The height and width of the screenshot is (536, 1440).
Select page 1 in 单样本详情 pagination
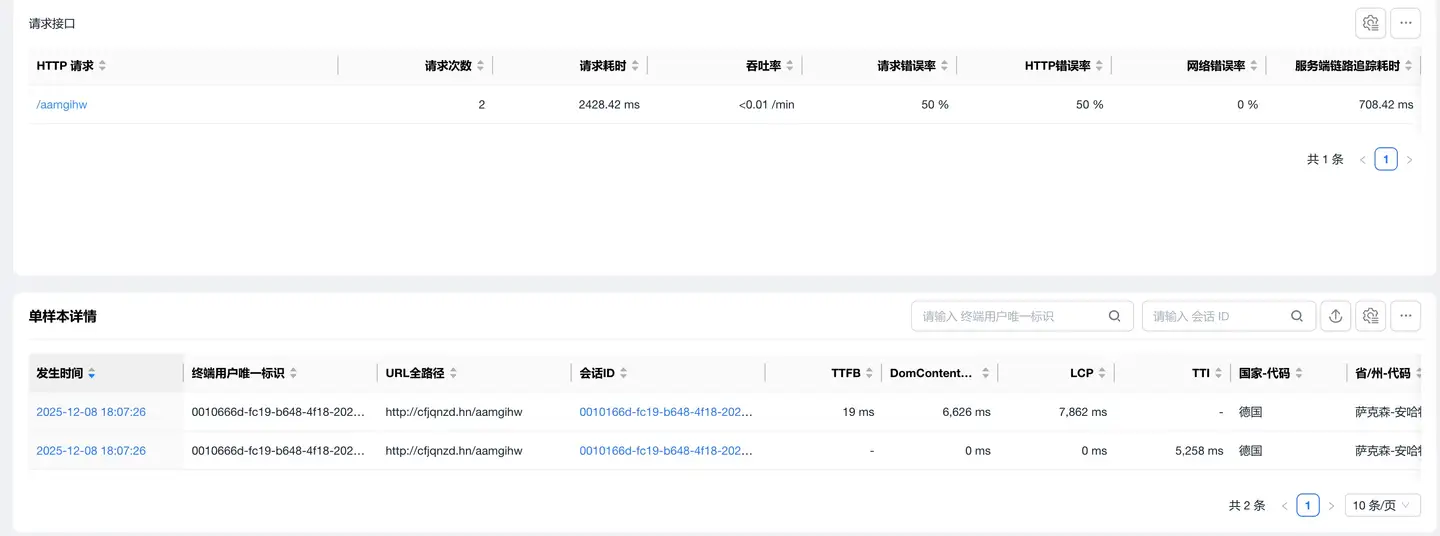pyautogui.click(x=1307, y=506)
